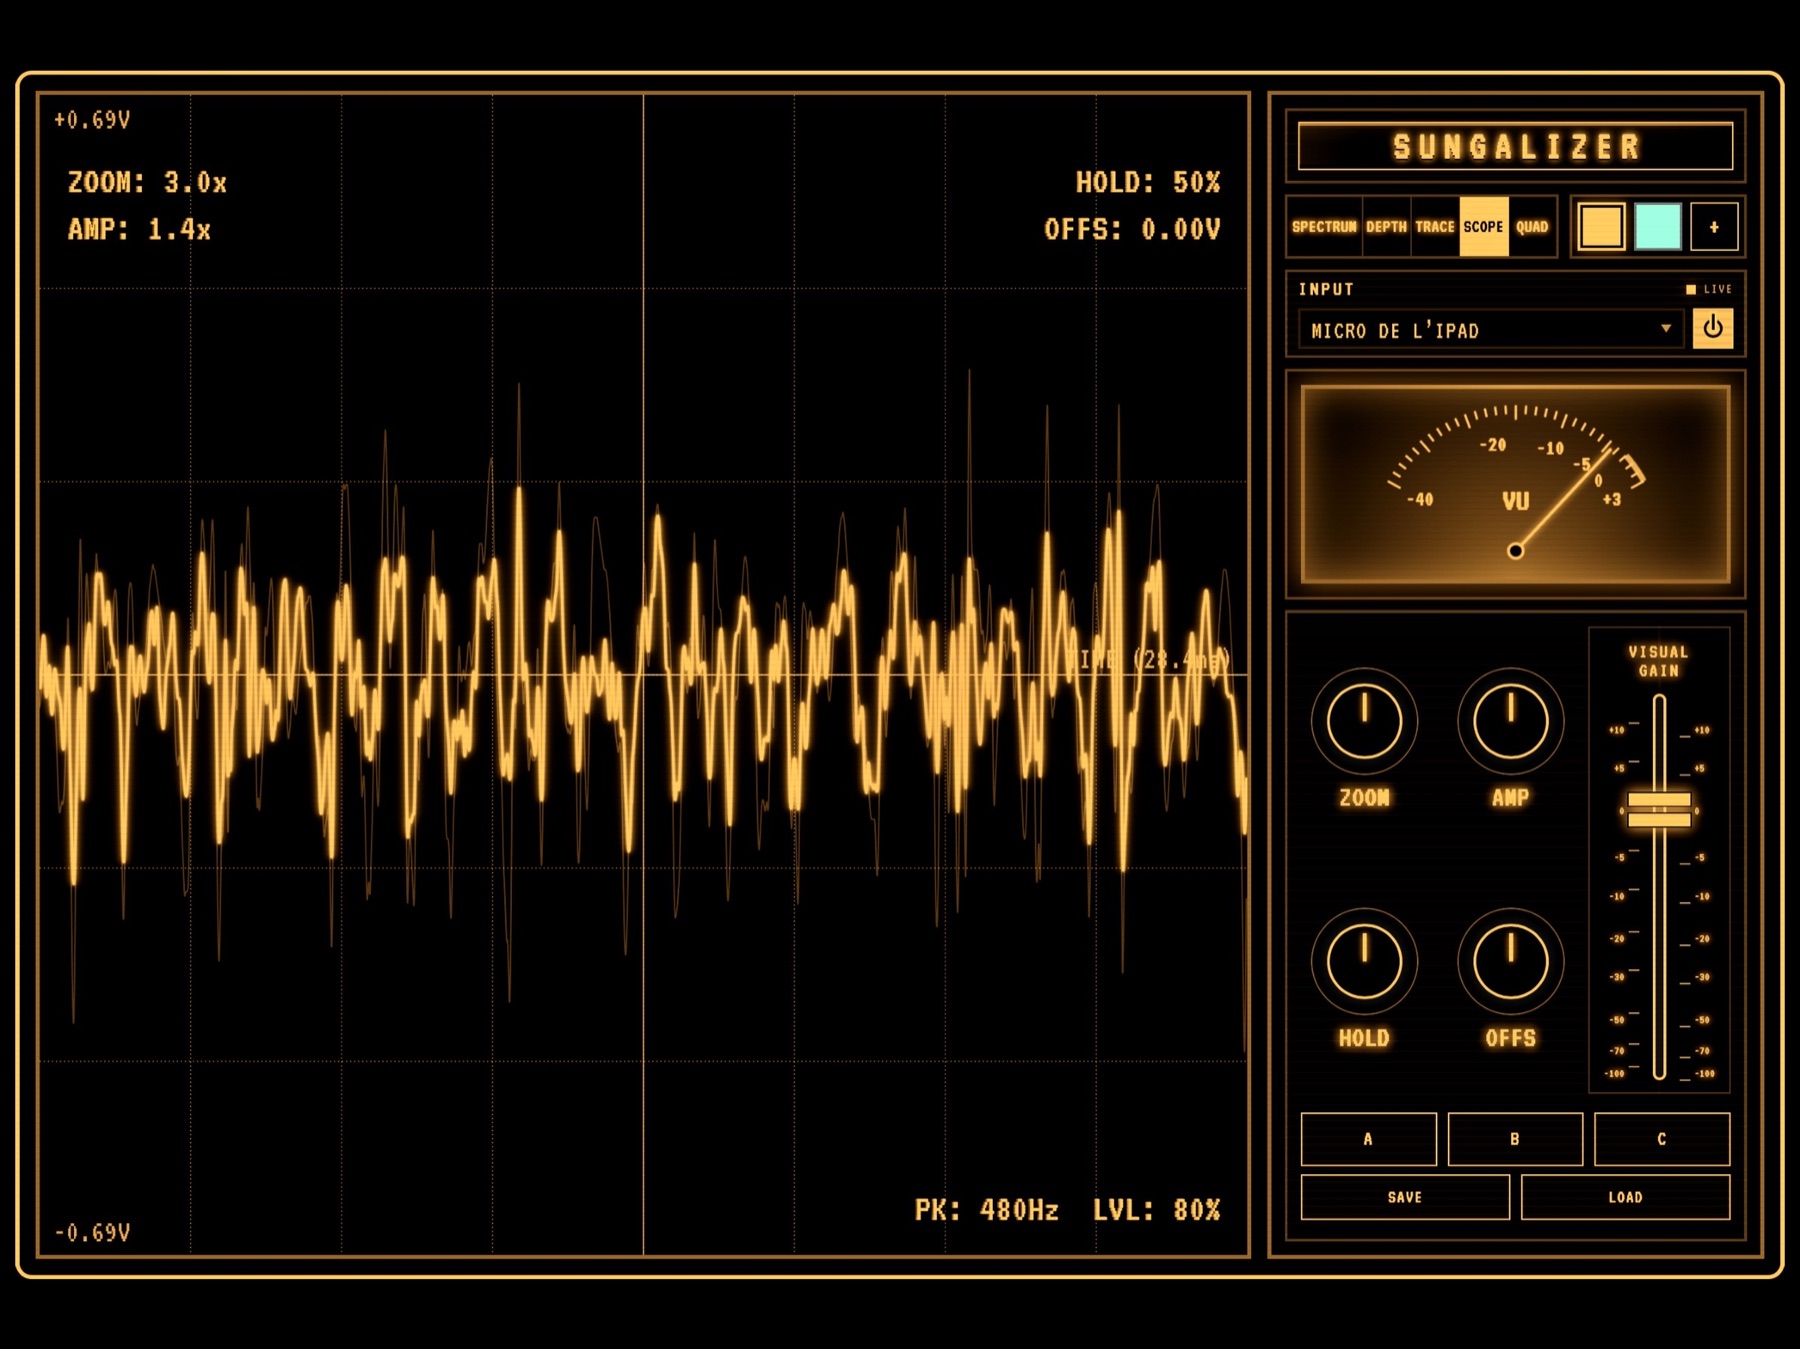The image size is (1800, 1349).
Task: Click the AMP: 1.4x readout
Action: click(x=139, y=230)
